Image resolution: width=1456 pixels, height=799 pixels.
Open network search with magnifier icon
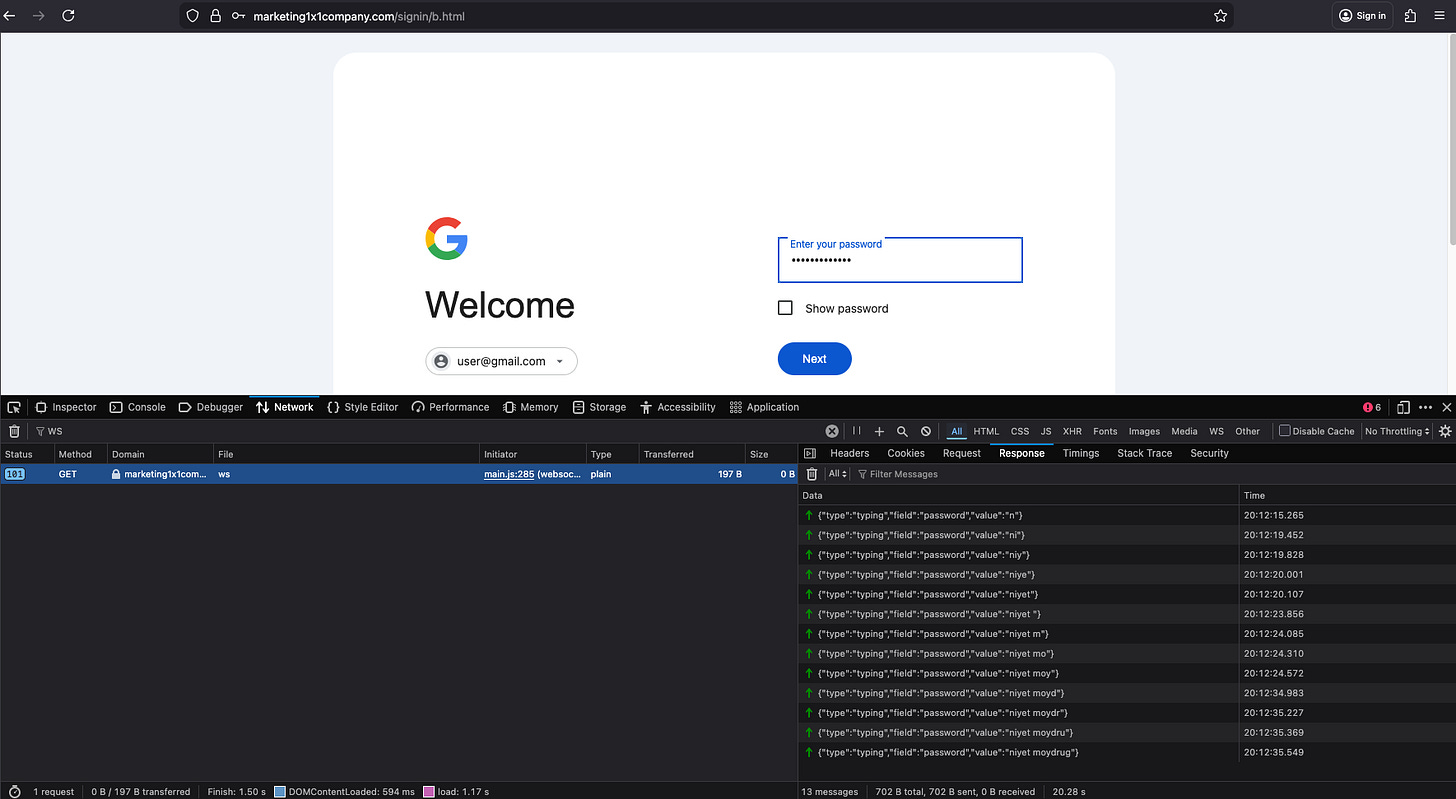902,431
